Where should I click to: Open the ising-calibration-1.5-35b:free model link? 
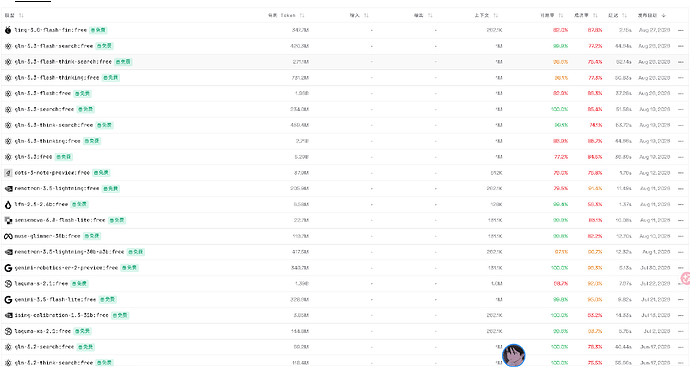point(61,315)
